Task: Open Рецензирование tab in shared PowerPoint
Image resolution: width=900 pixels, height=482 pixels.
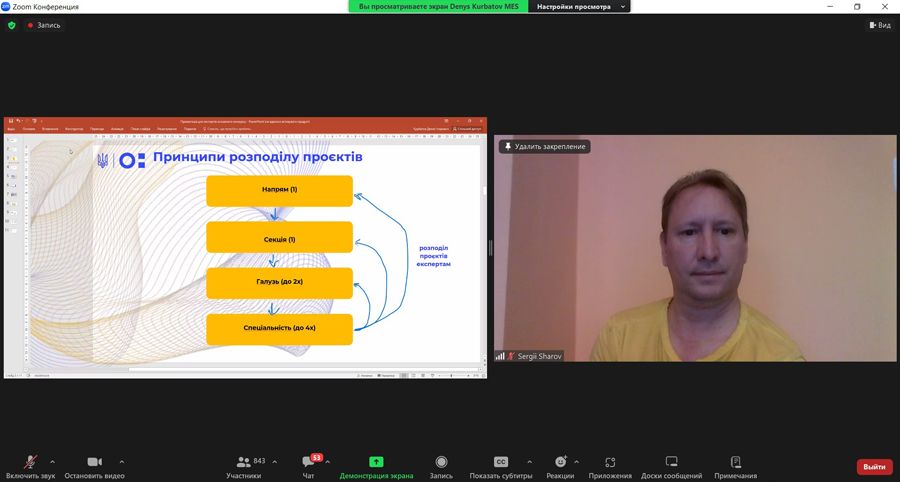Action: tap(167, 129)
